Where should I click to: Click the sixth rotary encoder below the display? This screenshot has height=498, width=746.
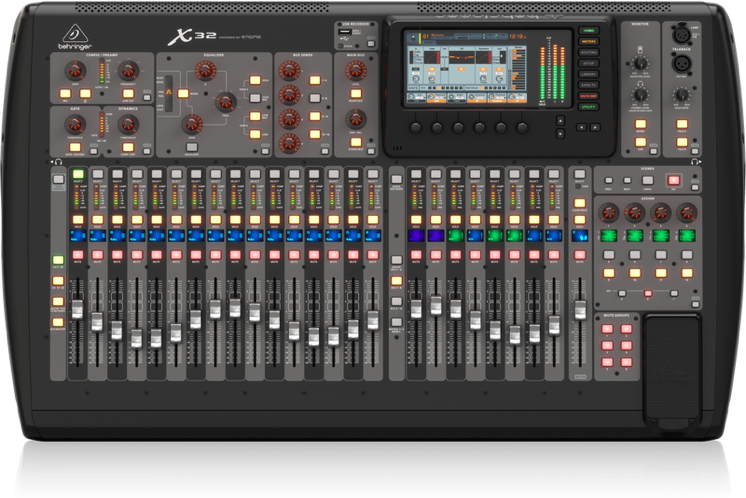[x=522, y=127]
